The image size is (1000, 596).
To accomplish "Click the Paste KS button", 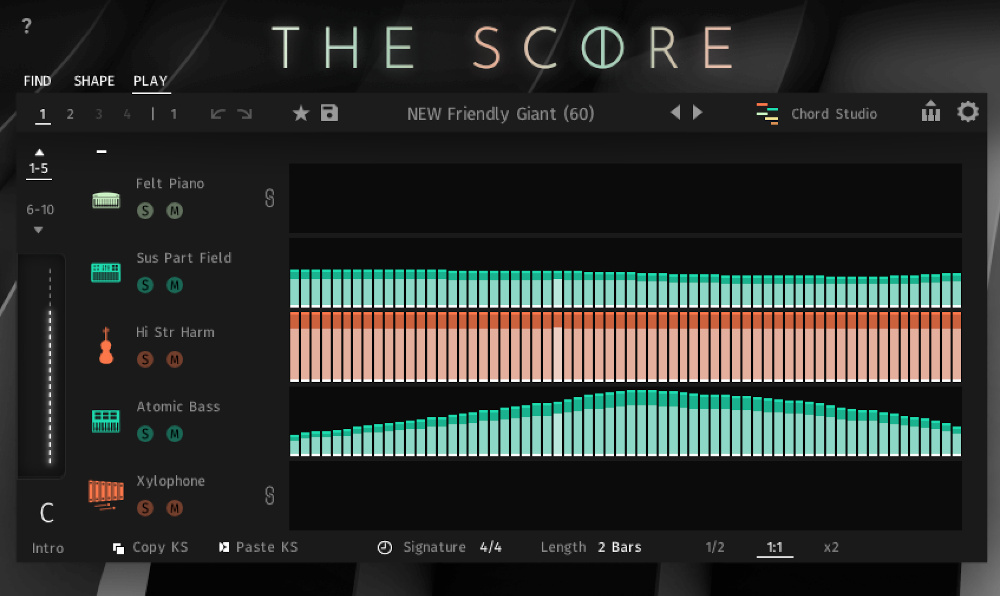I will pyautogui.click(x=258, y=548).
